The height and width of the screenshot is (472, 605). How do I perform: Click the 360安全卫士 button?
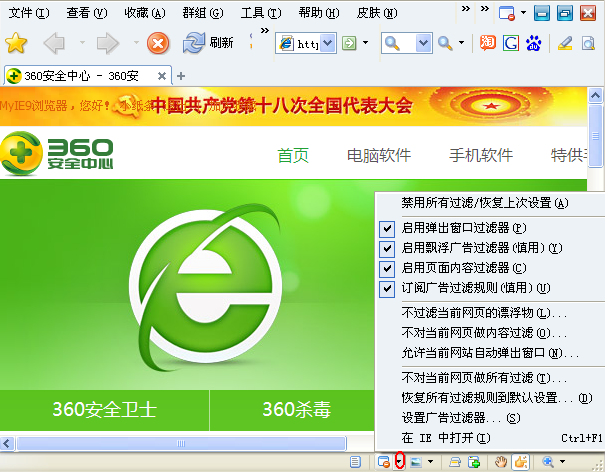pos(105,410)
